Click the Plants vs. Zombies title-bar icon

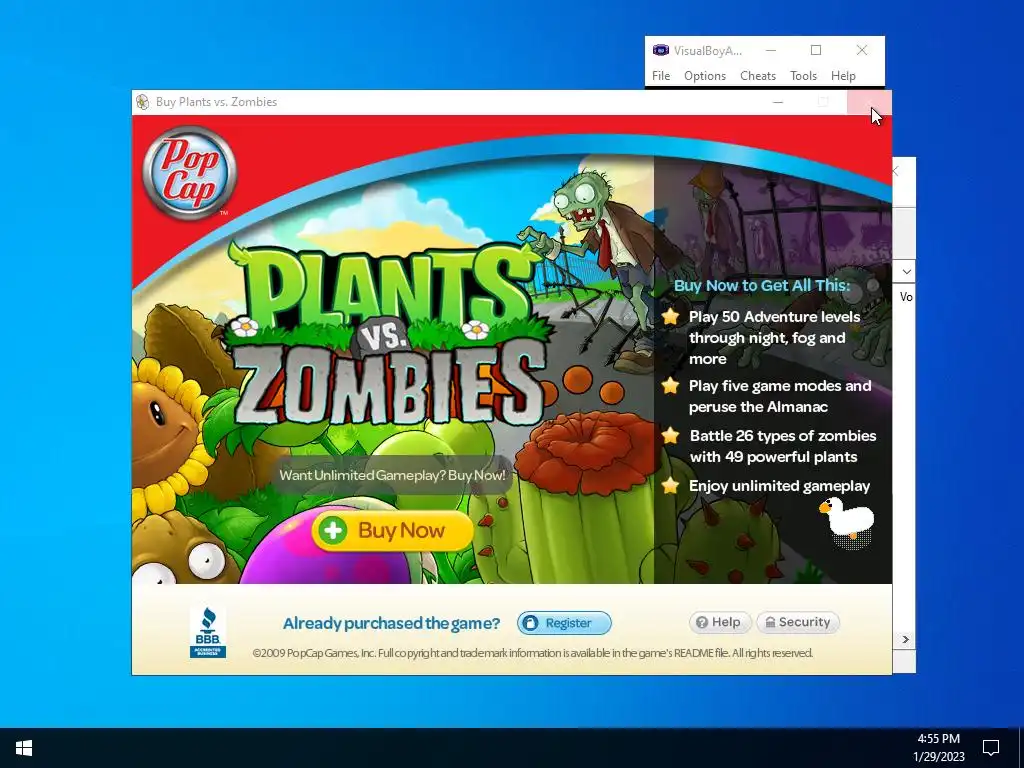tap(142, 102)
